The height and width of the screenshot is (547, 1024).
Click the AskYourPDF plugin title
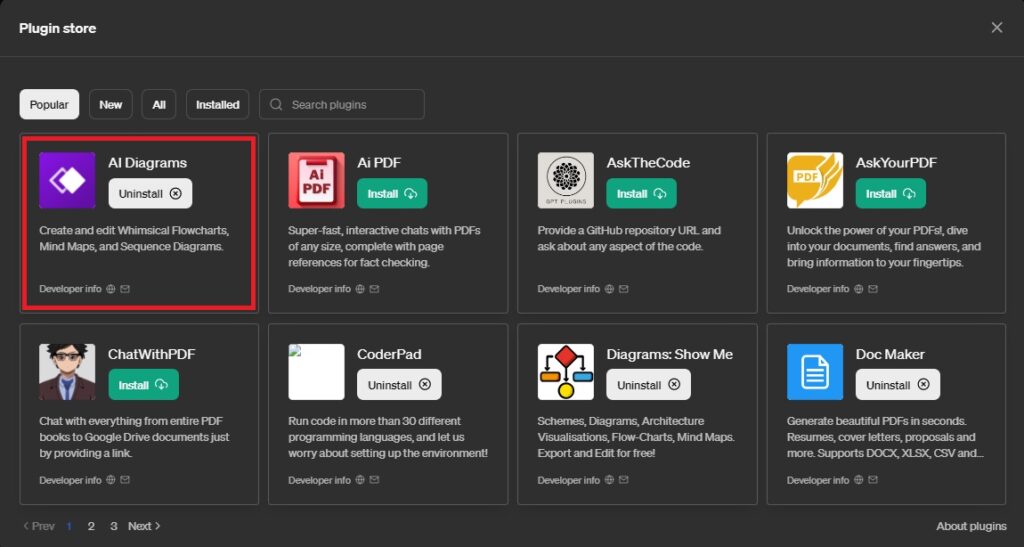click(x=896, y=163)
